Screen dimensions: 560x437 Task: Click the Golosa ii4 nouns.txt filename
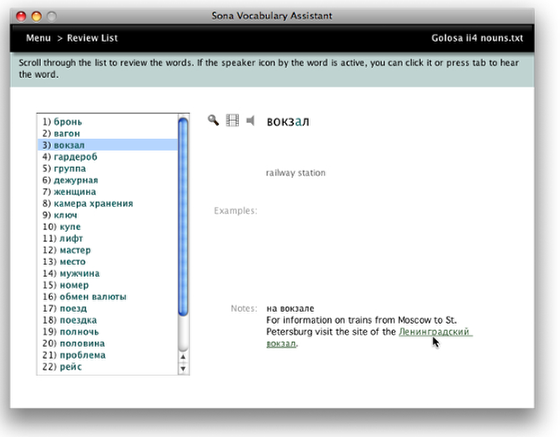(477, 38)
